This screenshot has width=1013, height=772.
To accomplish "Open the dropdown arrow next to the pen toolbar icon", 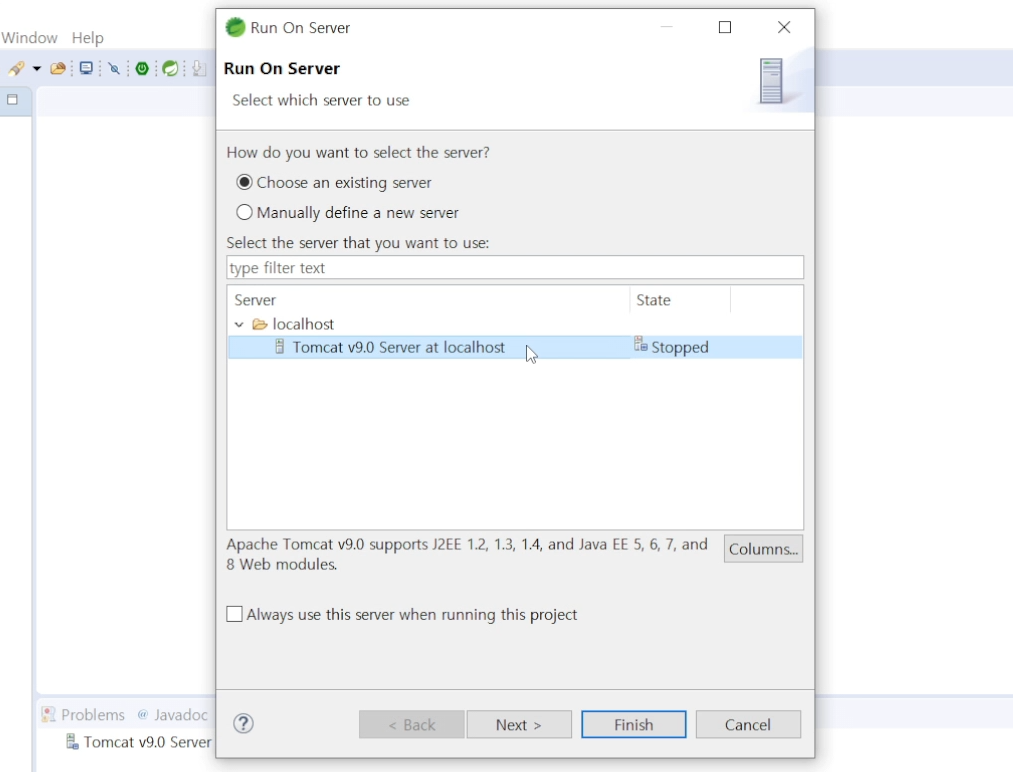I will pos(37,68).
